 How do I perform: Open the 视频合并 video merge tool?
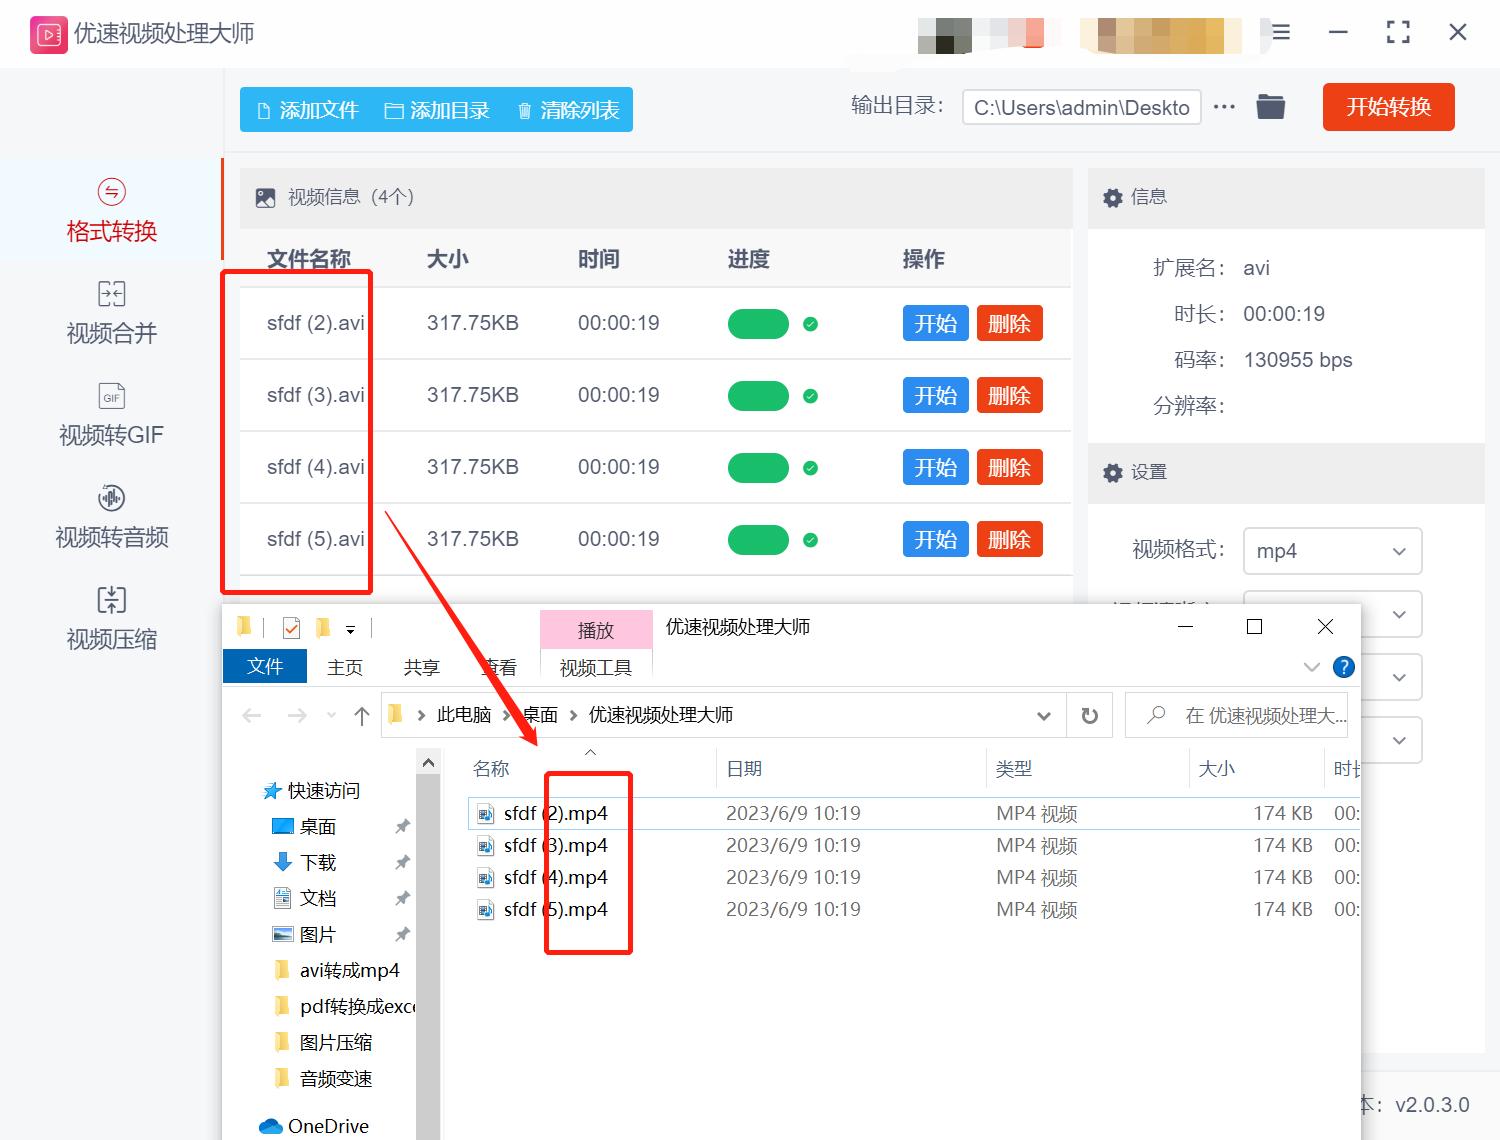110,312
